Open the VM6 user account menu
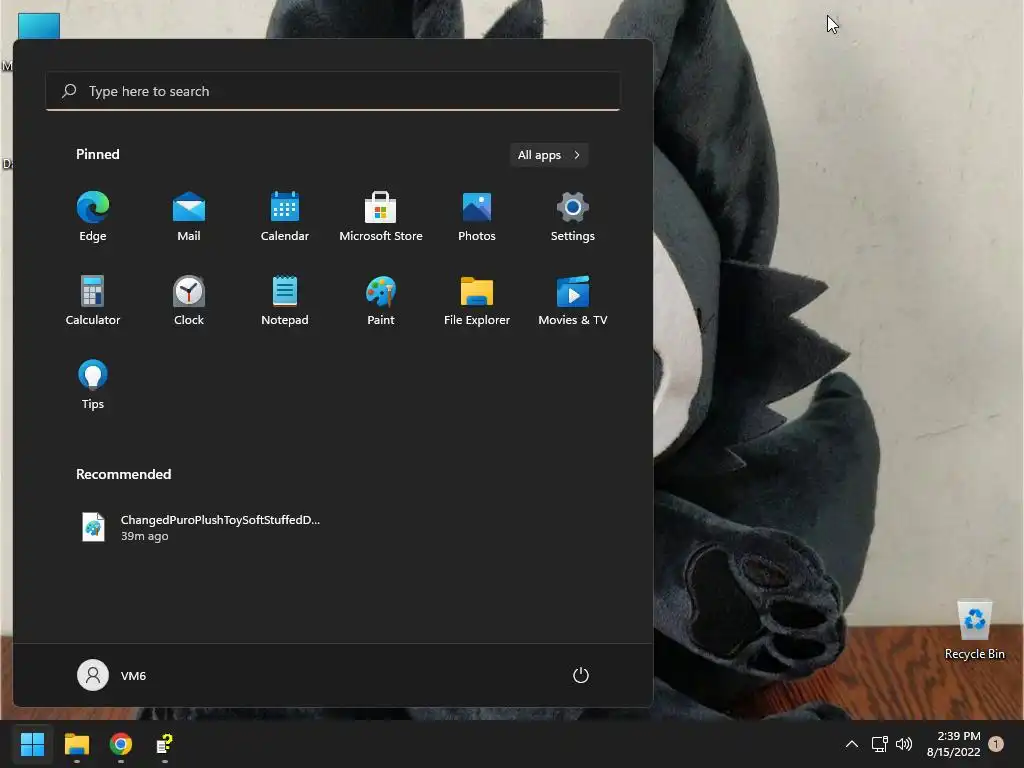This screenshot has height=768, width=1024. click(x=112, y=675)
